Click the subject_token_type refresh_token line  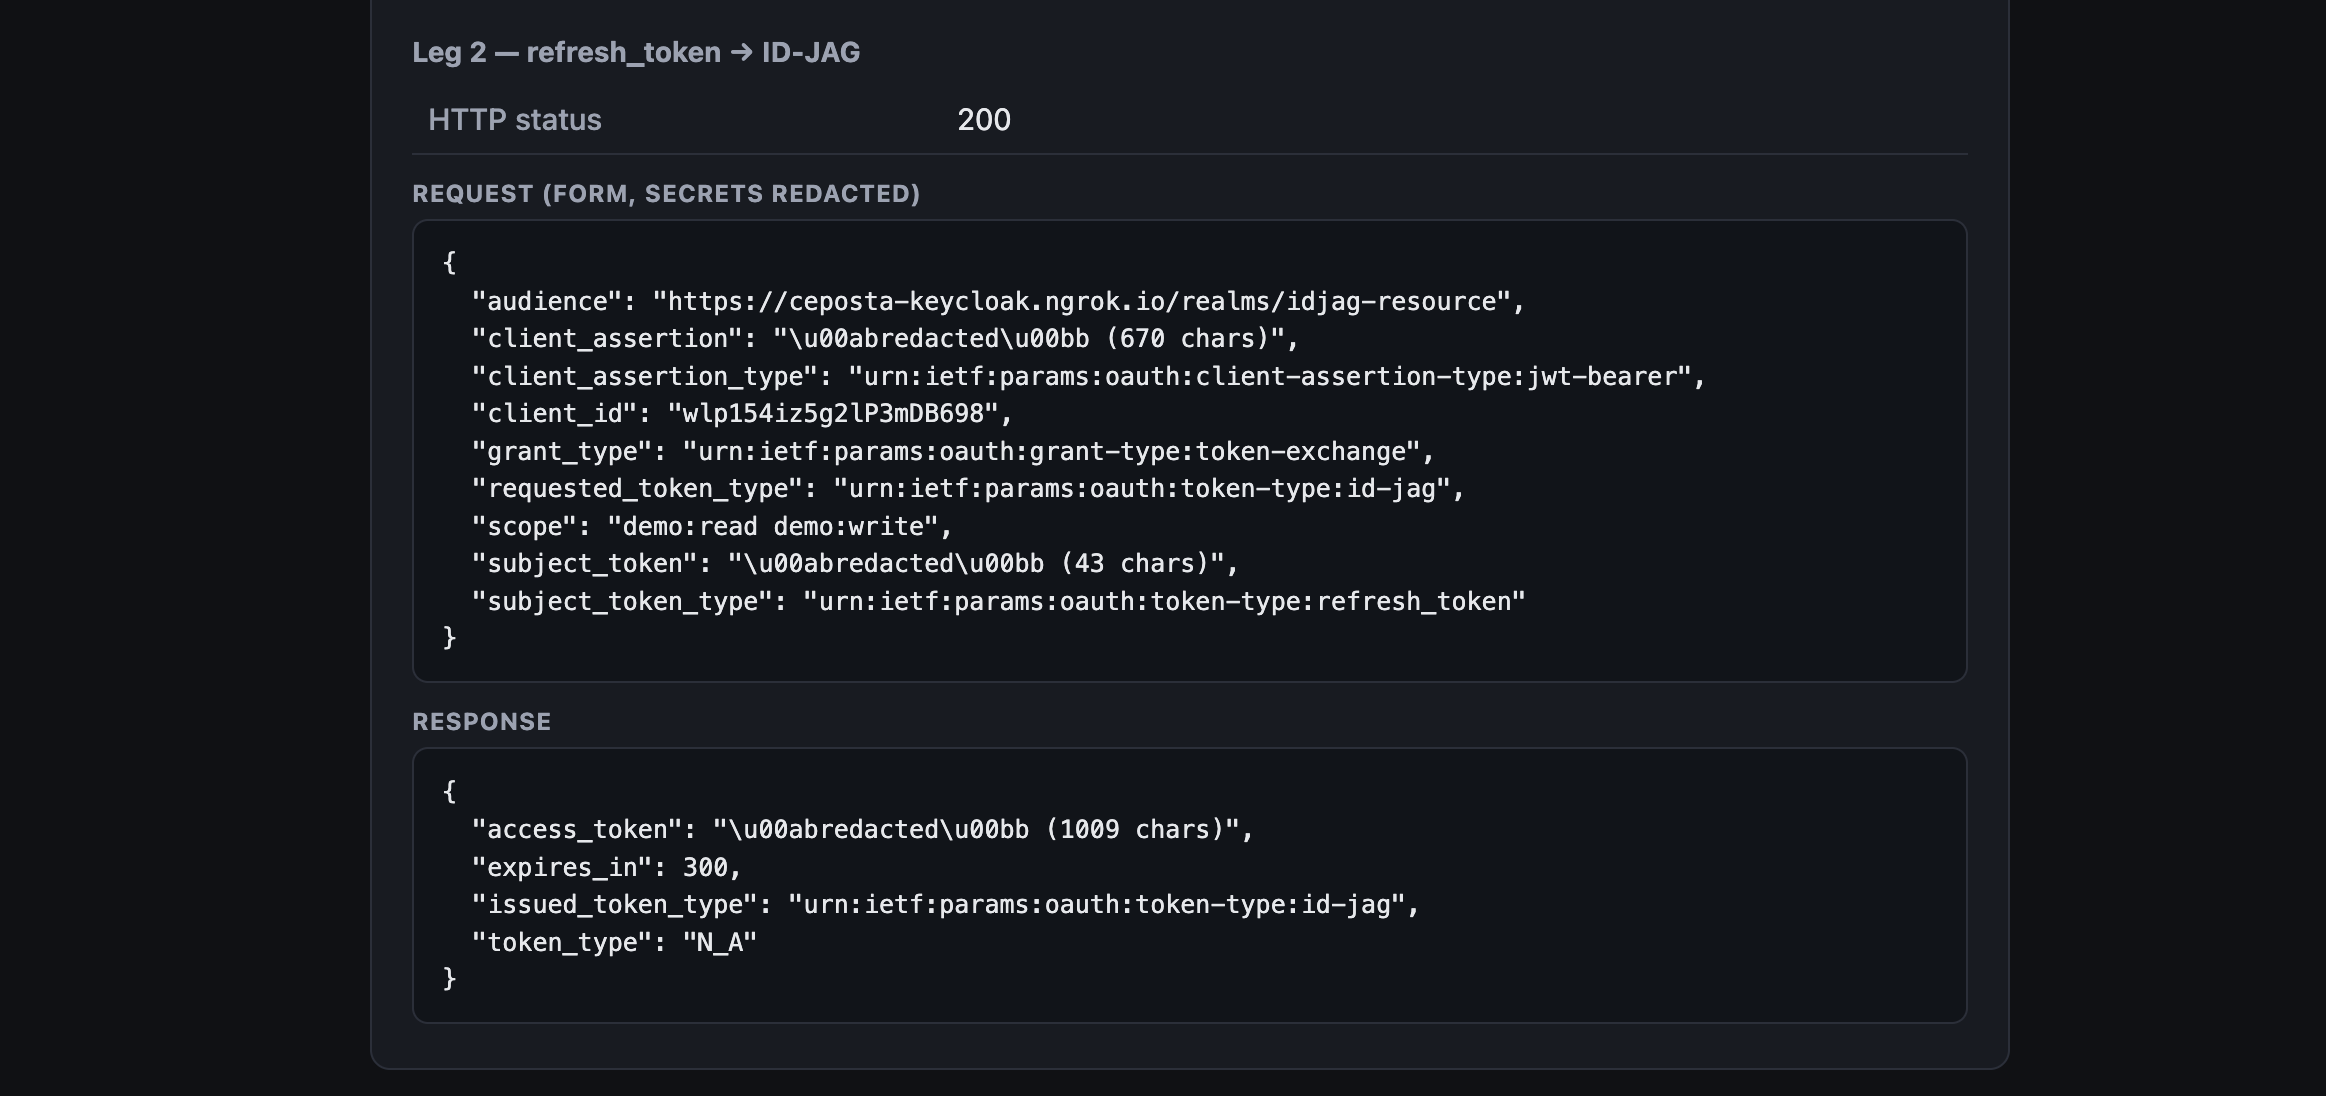tap(999, 601)
